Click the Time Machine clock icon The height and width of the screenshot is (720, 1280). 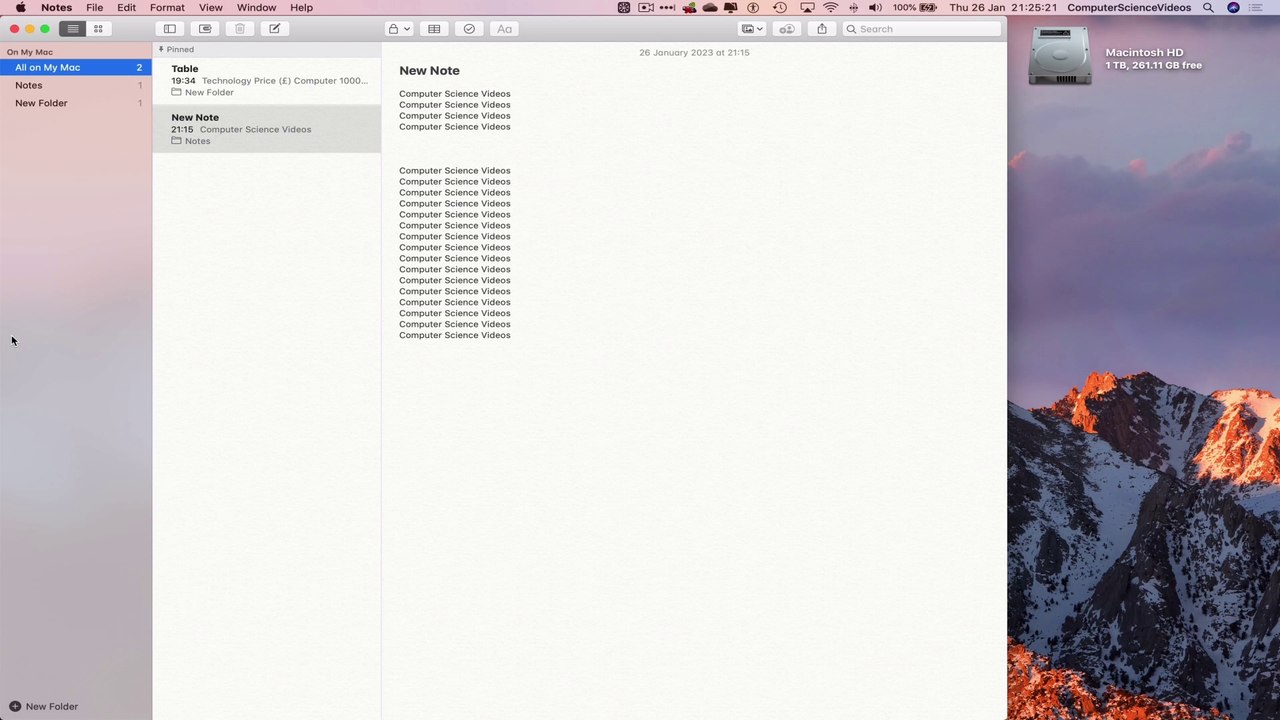point(780,7)
